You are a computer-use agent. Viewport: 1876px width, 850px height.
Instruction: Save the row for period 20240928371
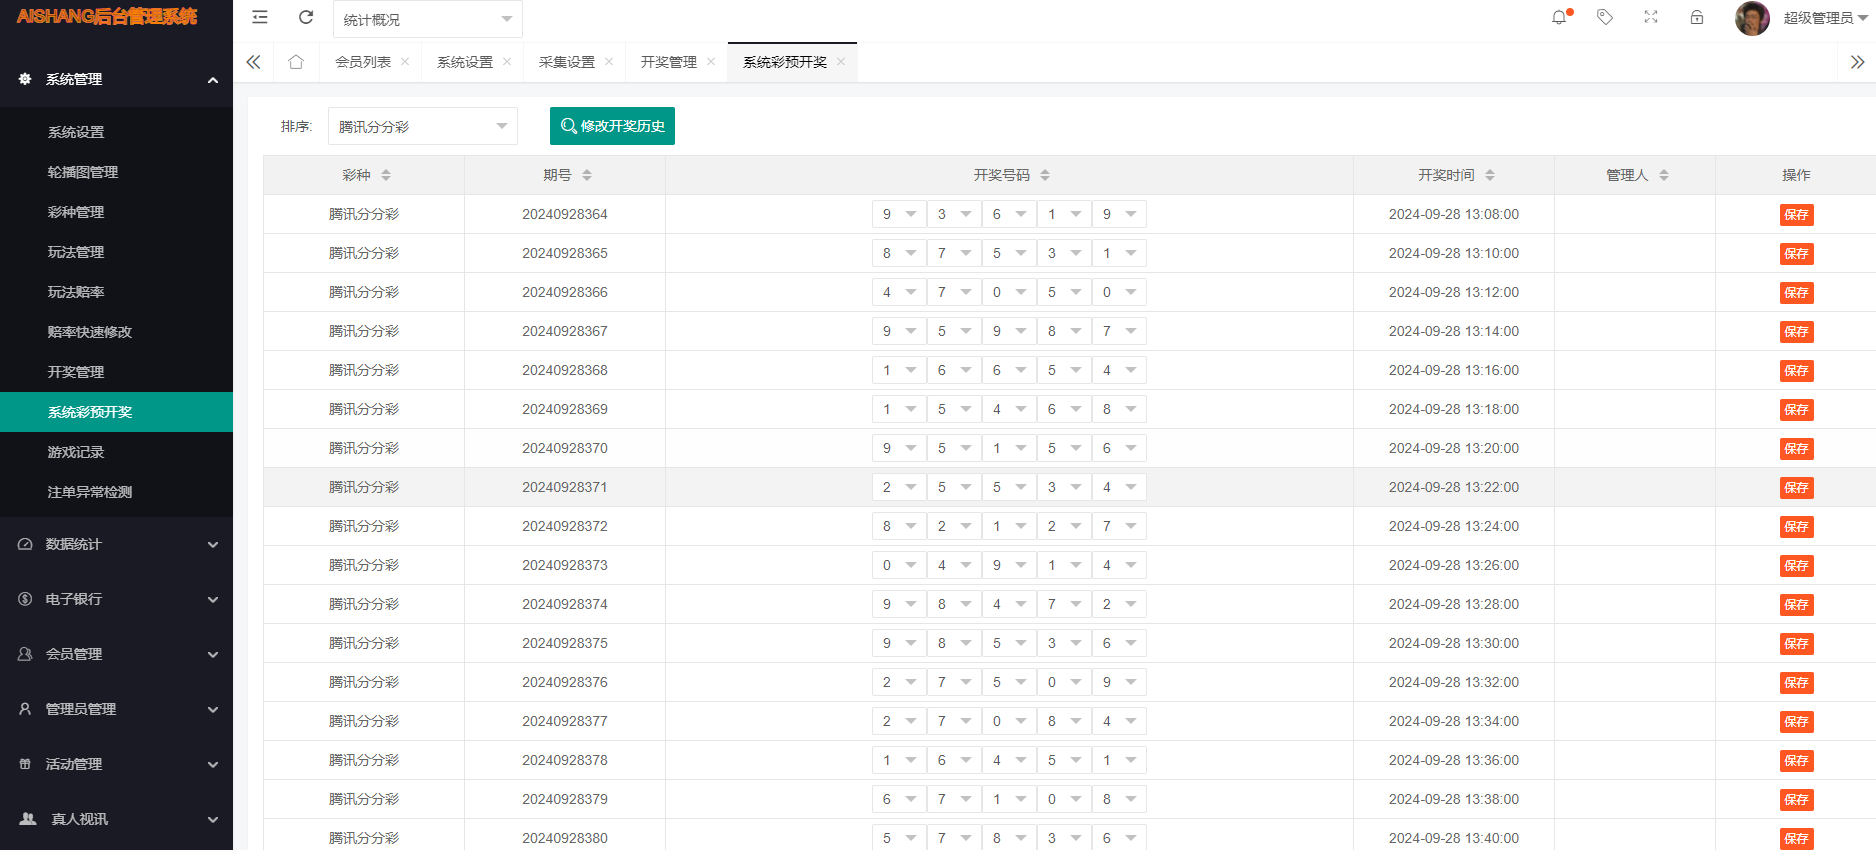tap(1796, 488)
